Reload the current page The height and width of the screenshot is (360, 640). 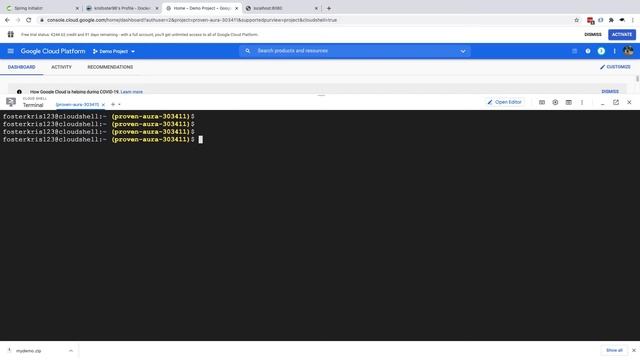[29, 20]
